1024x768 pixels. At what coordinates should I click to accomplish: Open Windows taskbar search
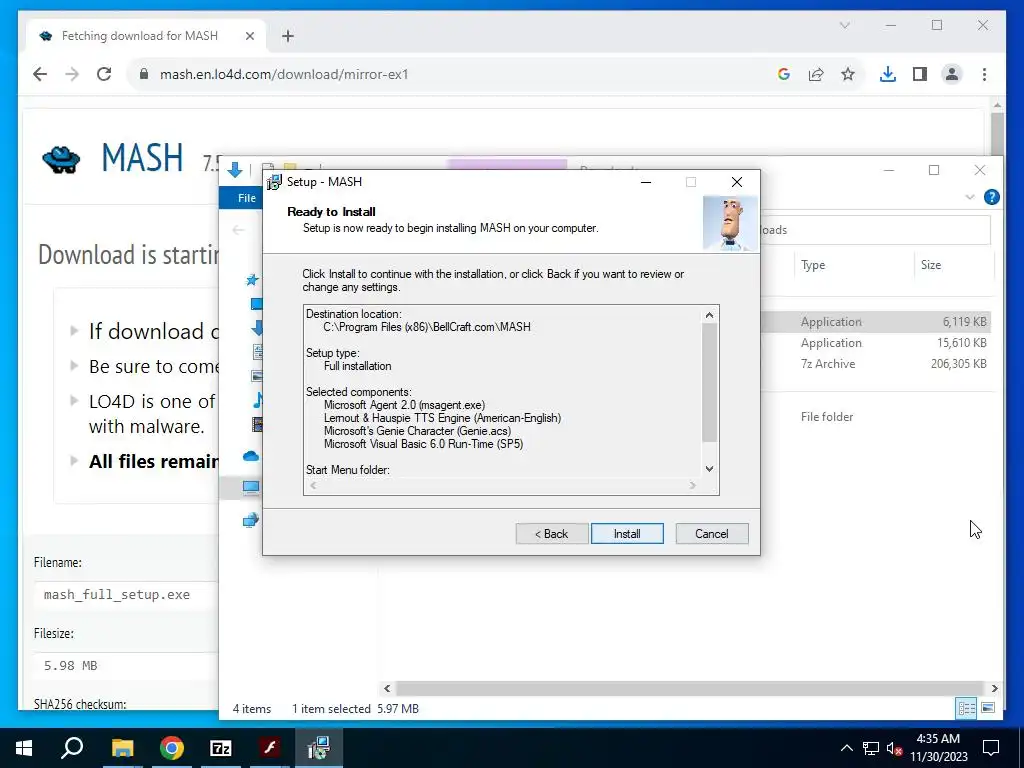(72, 748)
